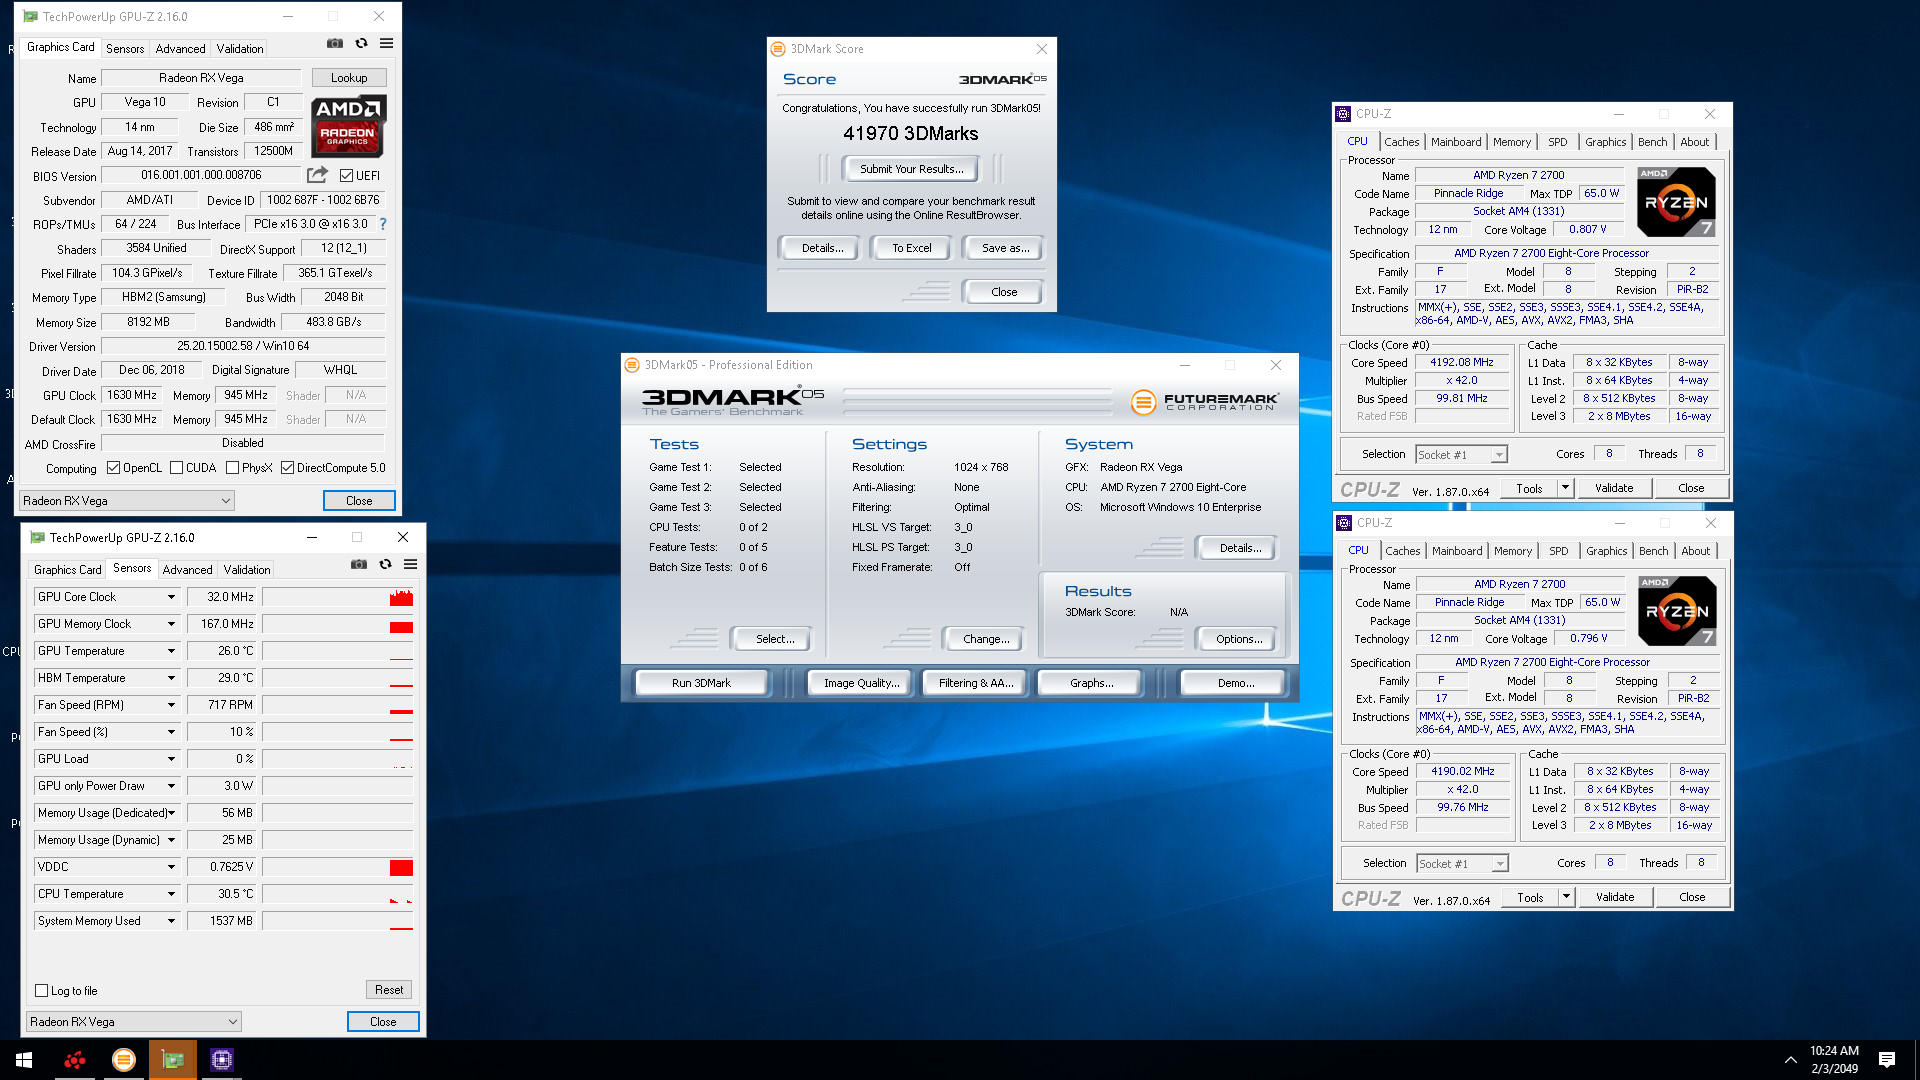Viewport: 1920px width, 1080px height.
Task: Open Validation tab in GPU-Z Sensors window
Action: [247, 570]
